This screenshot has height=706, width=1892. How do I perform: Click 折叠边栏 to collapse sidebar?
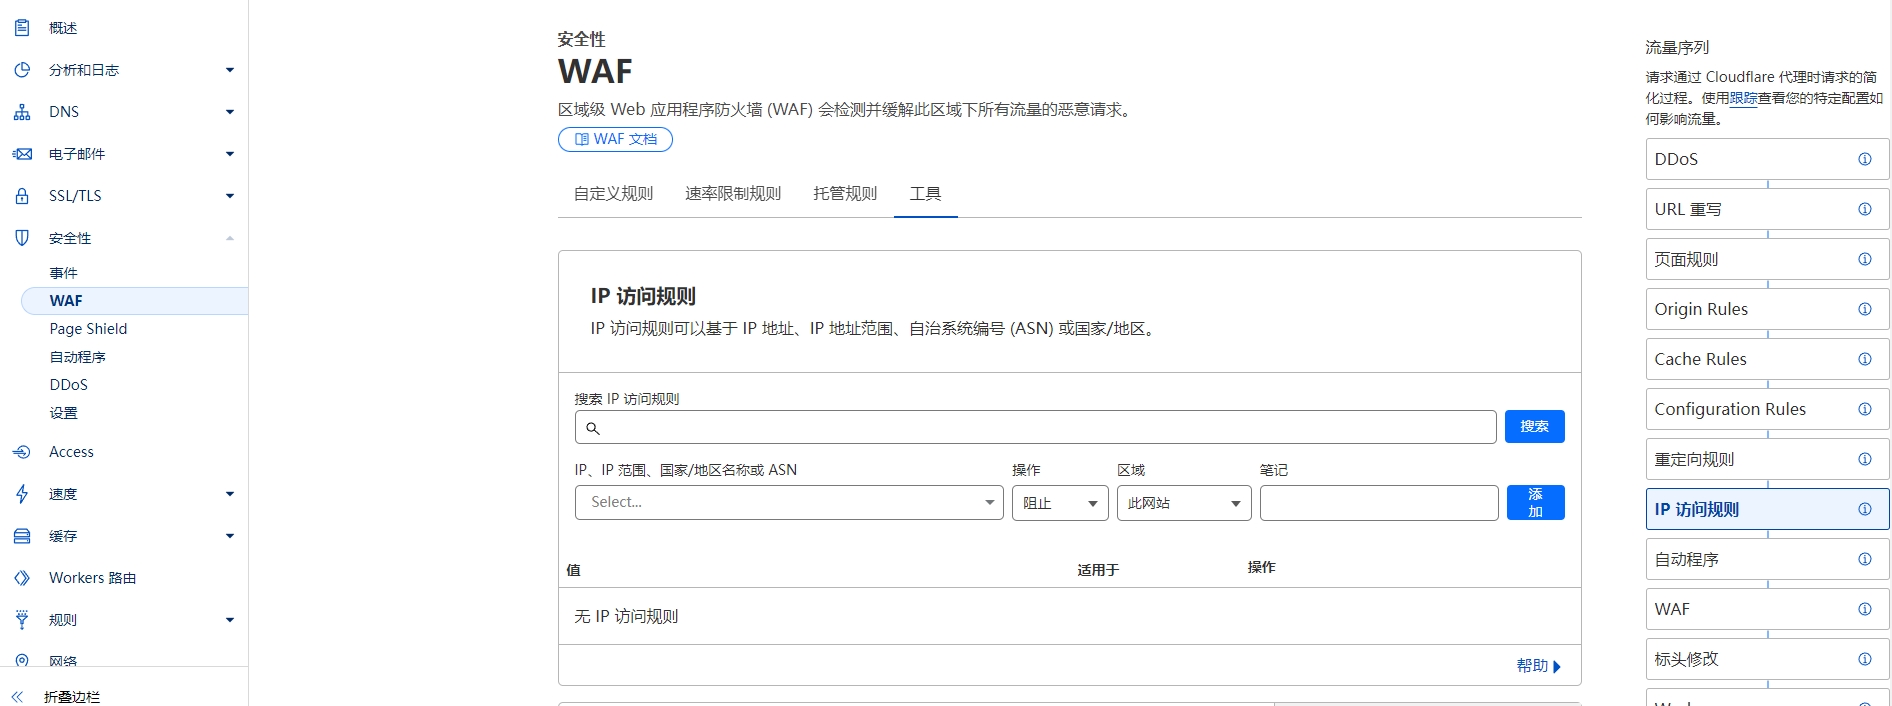pyautogui.click(x=72, y=697)
